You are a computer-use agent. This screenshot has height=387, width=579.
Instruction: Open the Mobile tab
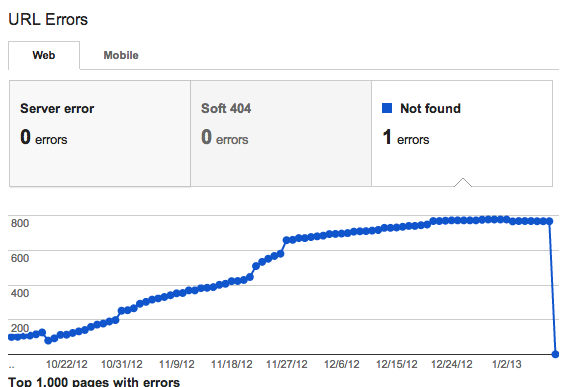[121, 55]
